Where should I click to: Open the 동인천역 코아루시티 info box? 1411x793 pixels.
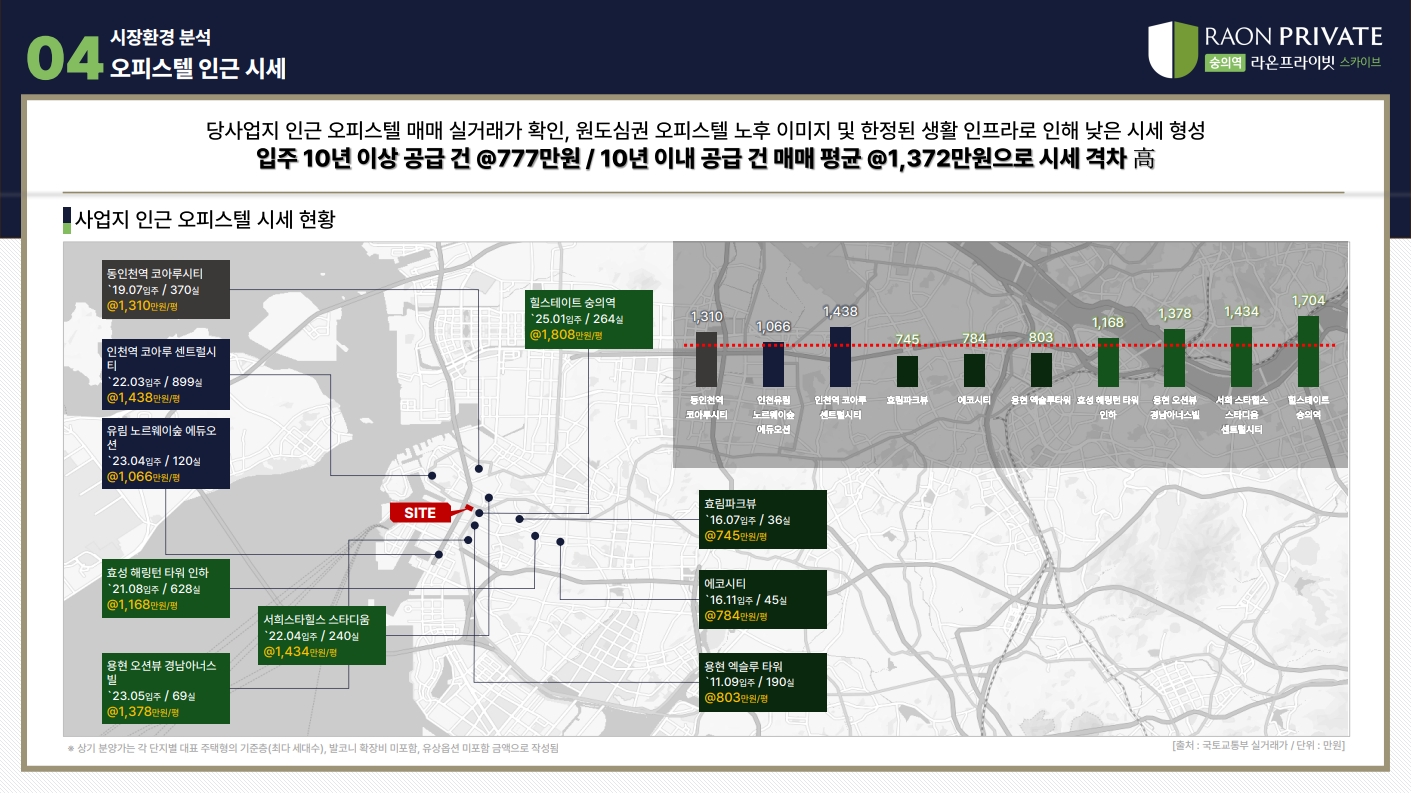166,289
